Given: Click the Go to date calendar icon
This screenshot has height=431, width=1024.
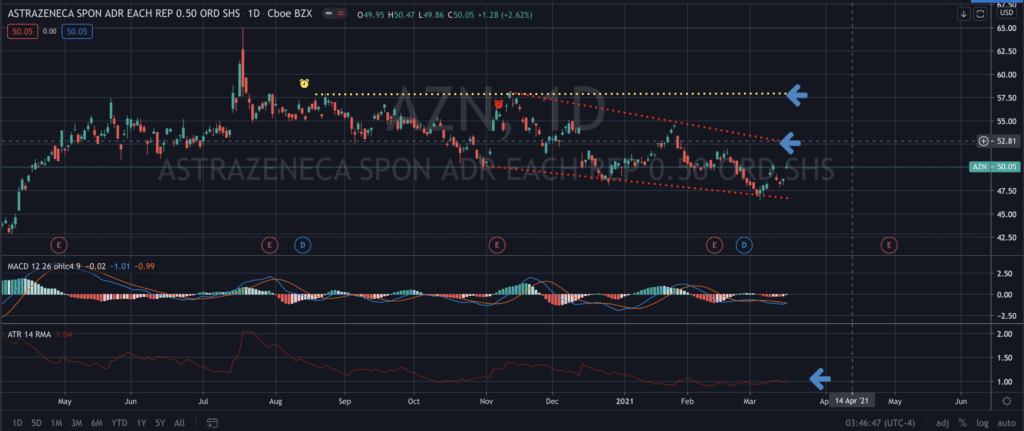Looking at the screenshot, I should click(213, 423).
